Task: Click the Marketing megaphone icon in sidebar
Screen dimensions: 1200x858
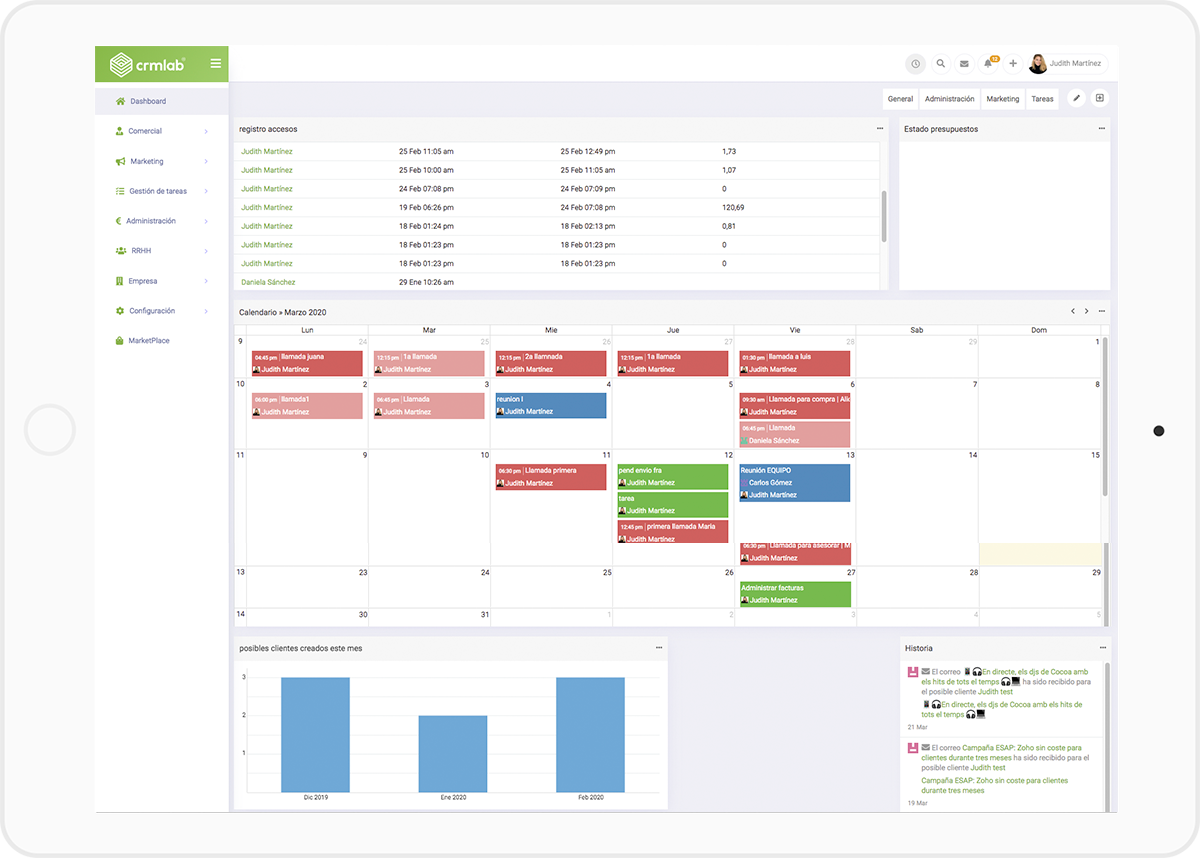Action: point(120,161)
